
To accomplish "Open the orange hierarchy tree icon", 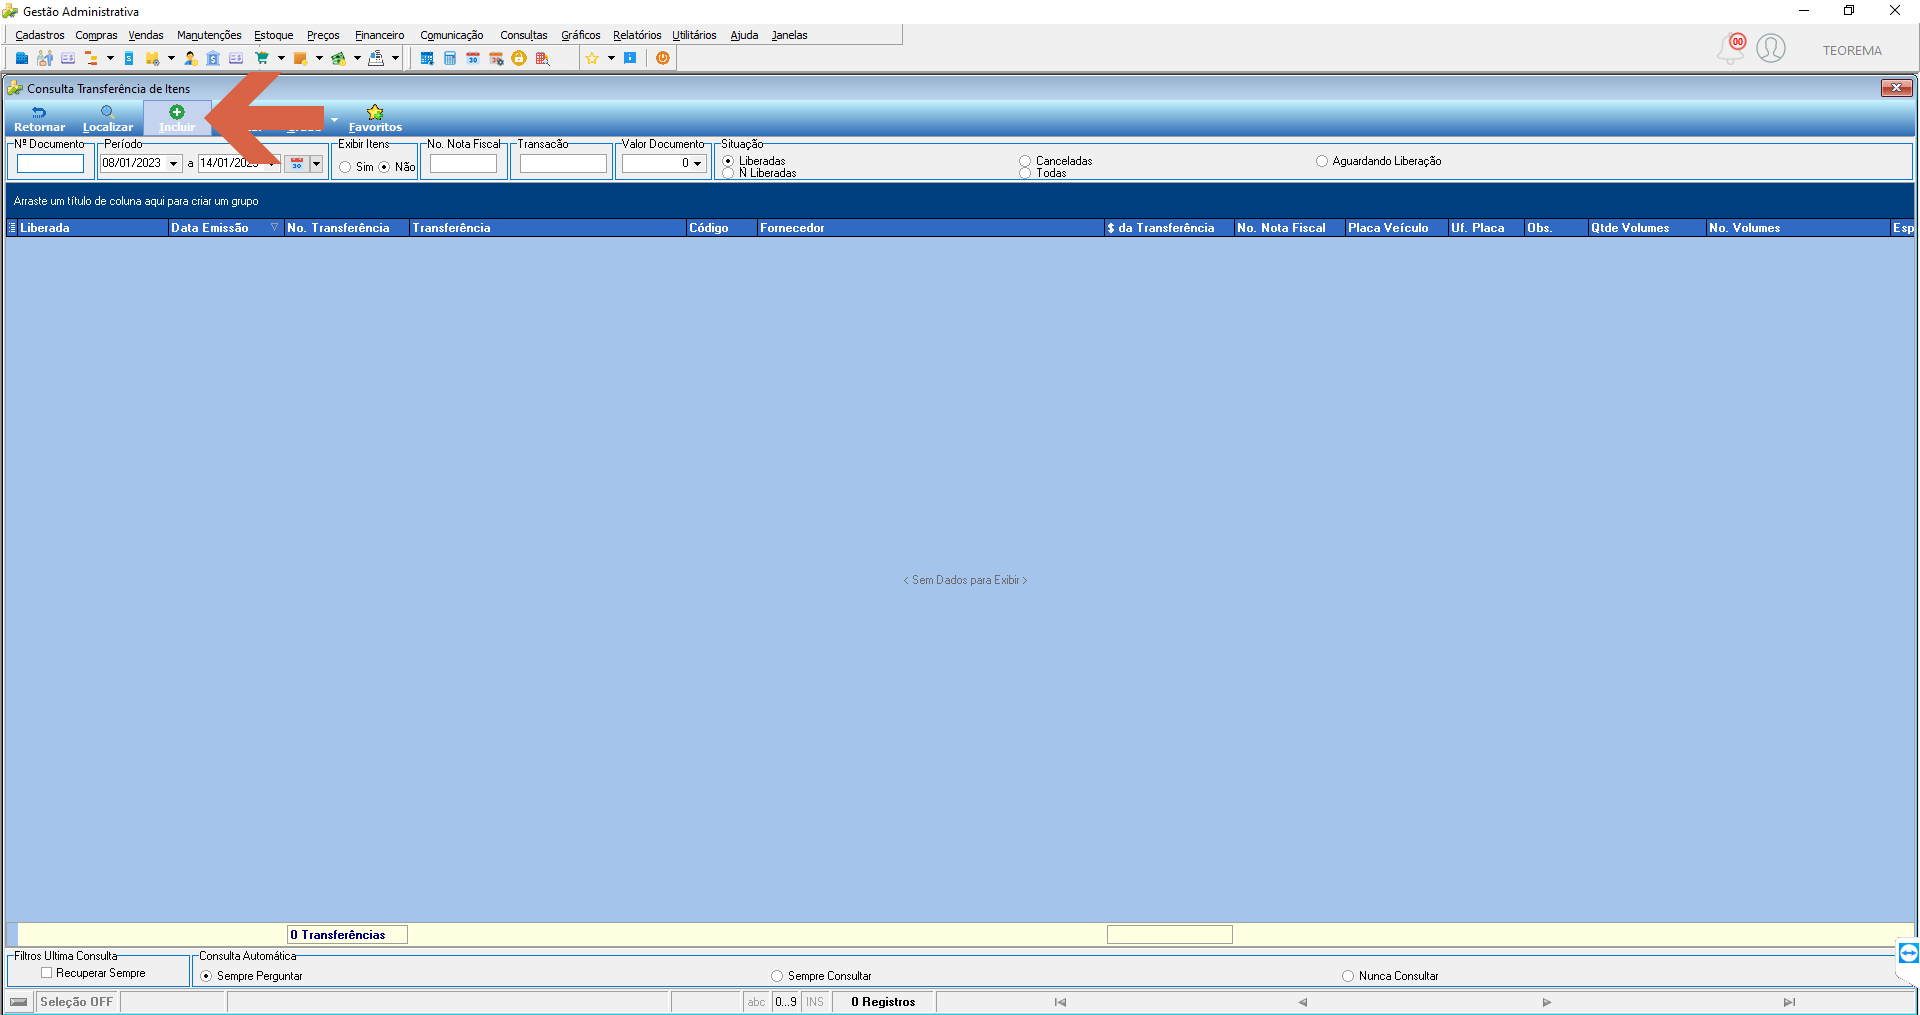I will coord(91,58).
